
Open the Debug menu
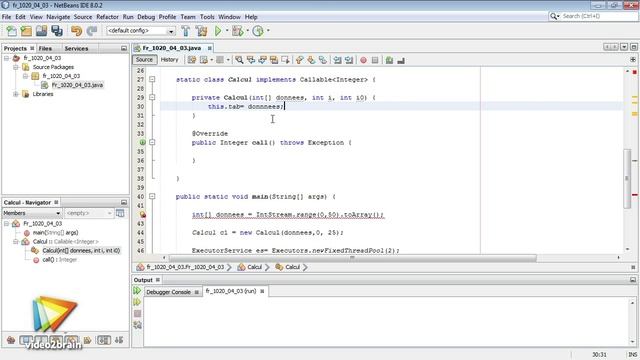146,17
